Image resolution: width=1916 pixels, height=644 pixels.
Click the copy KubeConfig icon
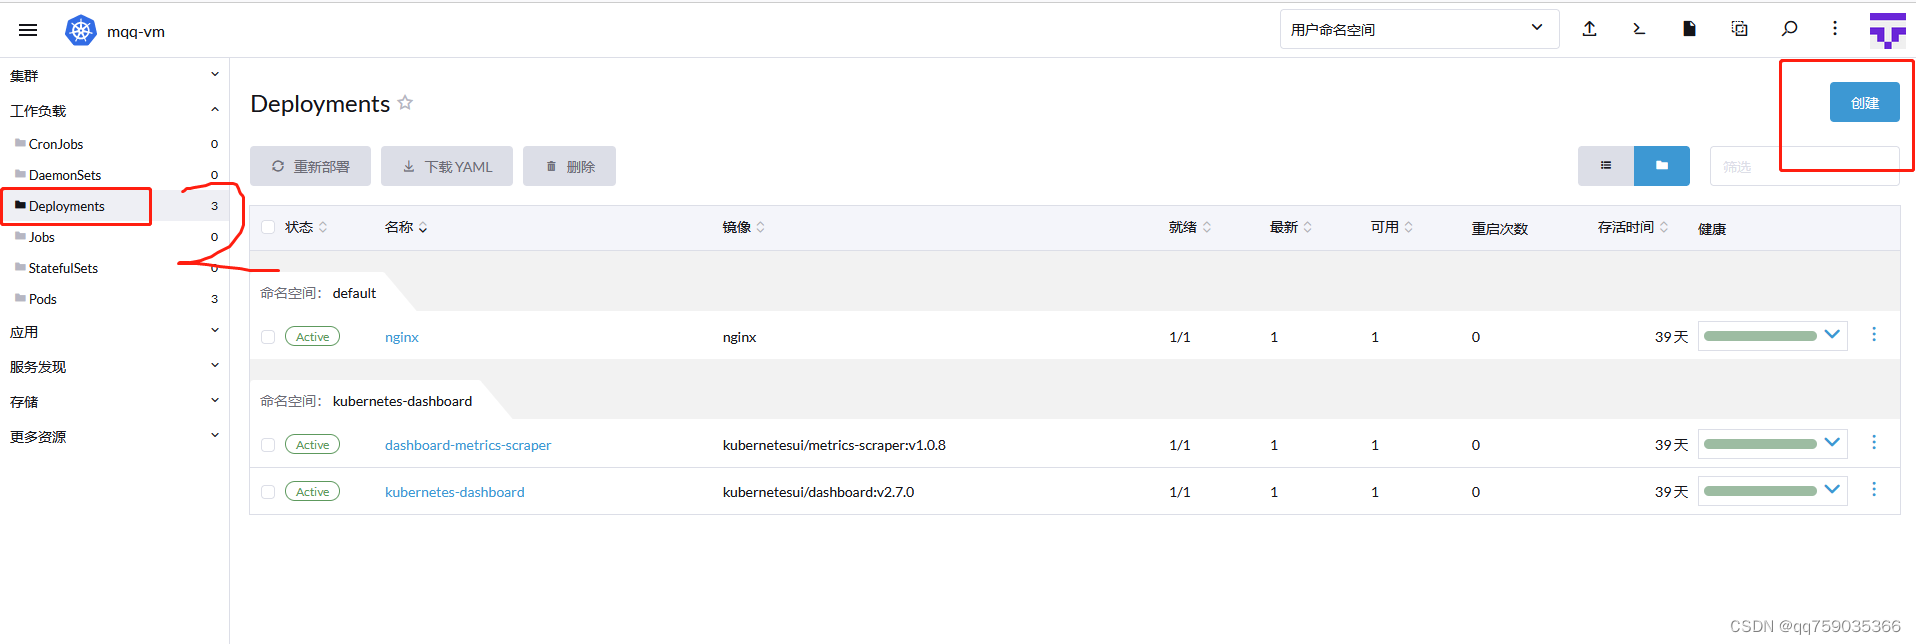(x=1740, y=29)
